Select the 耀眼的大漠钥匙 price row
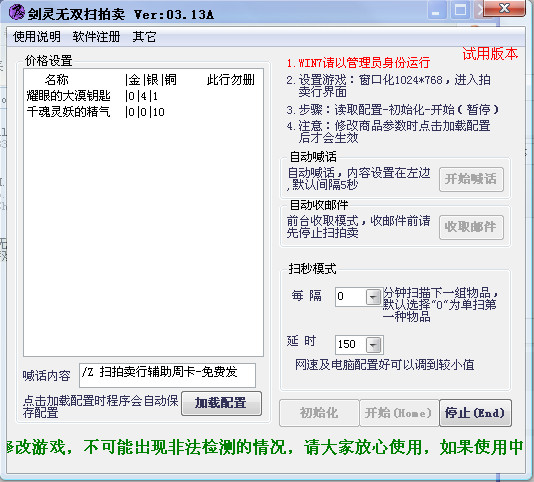The image size is (534, 482). coord(143,96)
